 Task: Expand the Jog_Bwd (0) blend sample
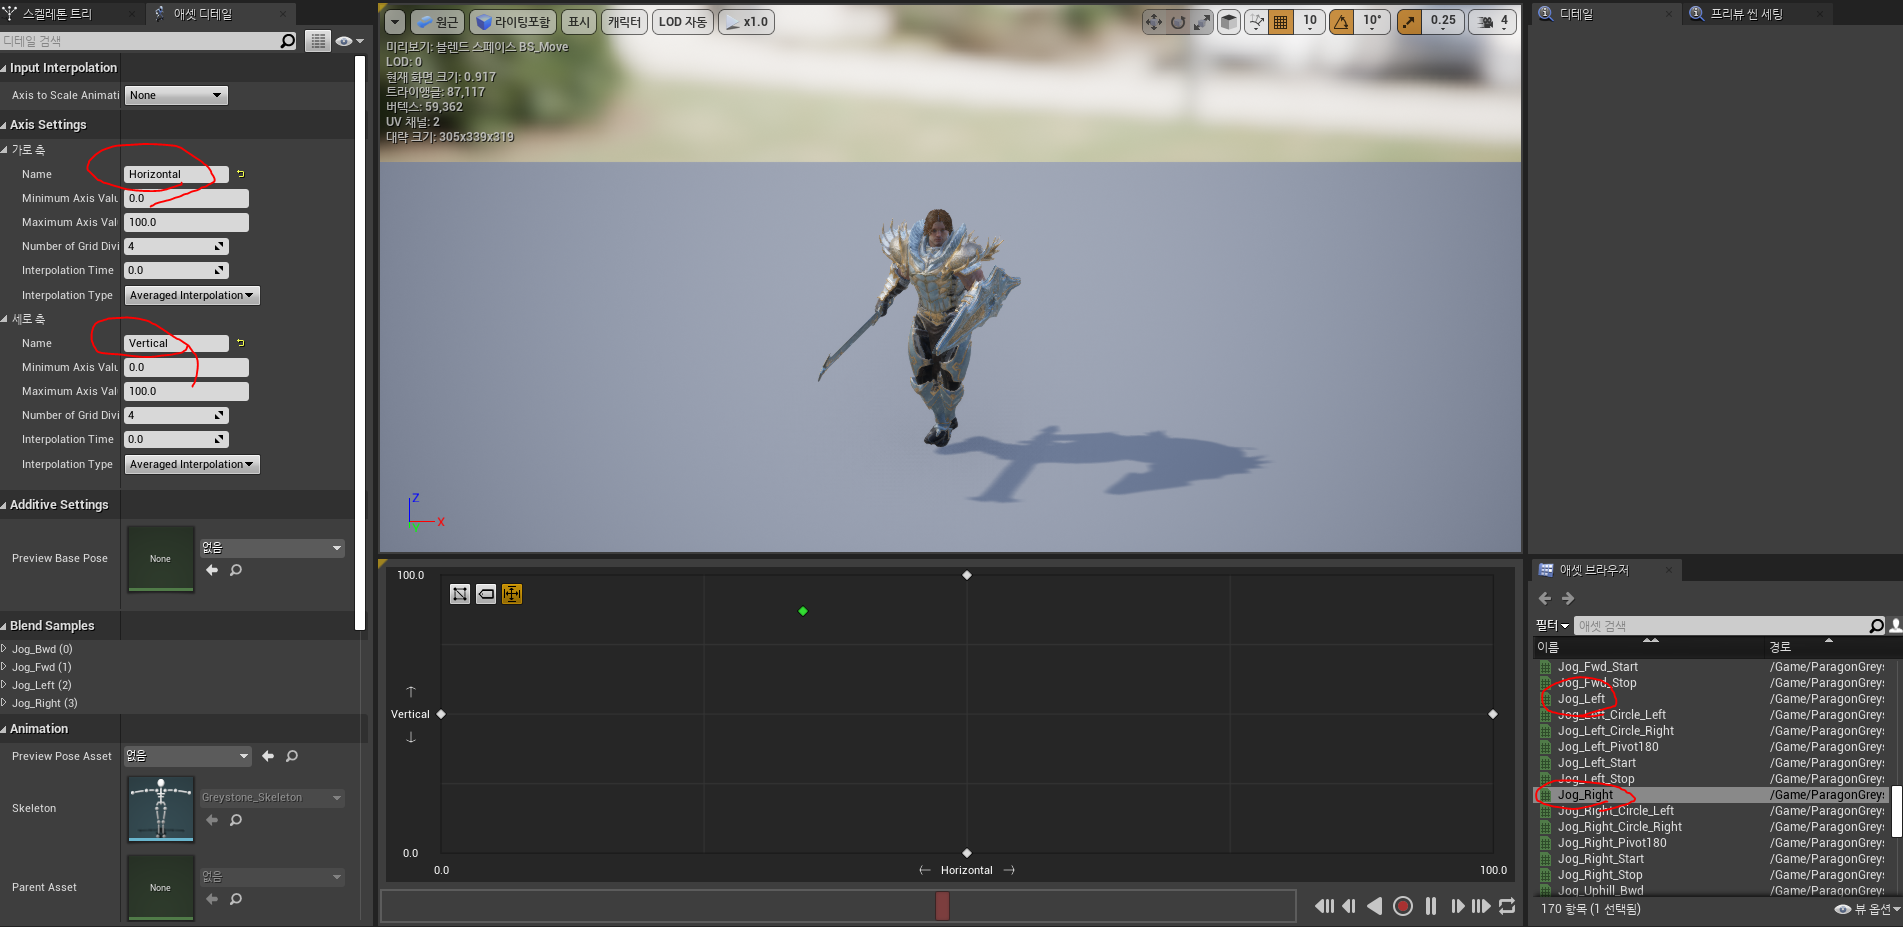[4, 649]
